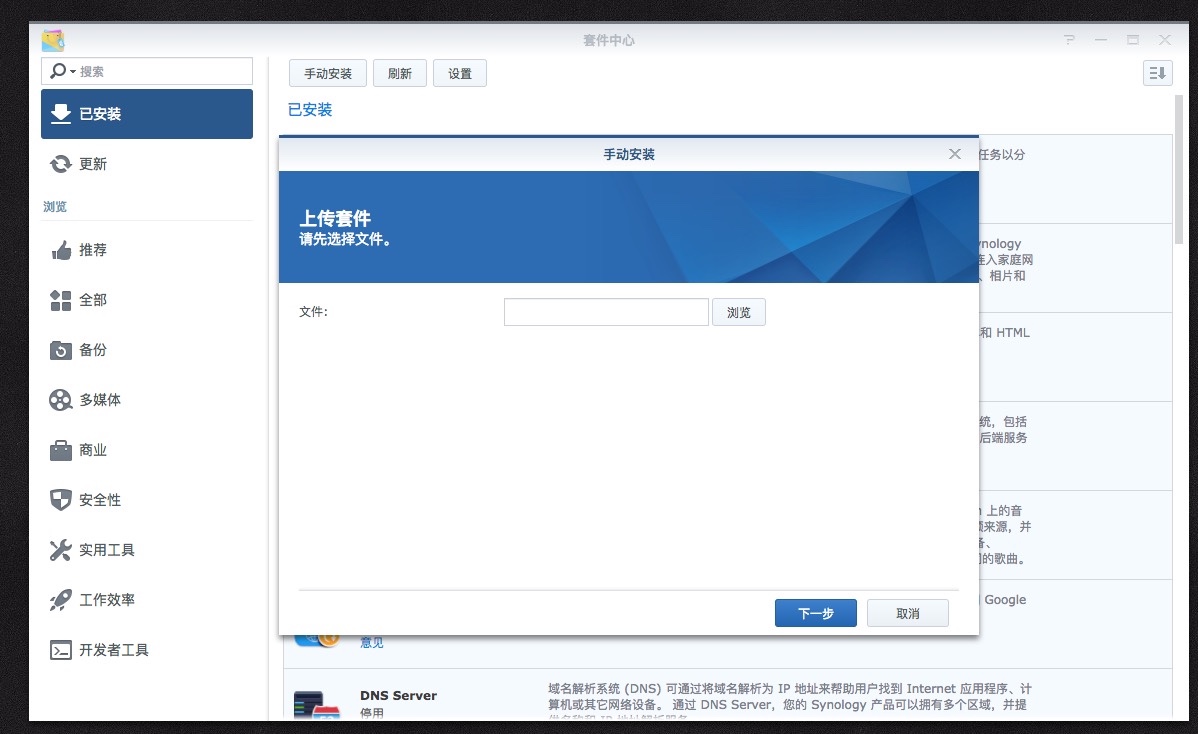Click the 手动安装 toolbar button
1198x734 pixels.
point(328,74)
